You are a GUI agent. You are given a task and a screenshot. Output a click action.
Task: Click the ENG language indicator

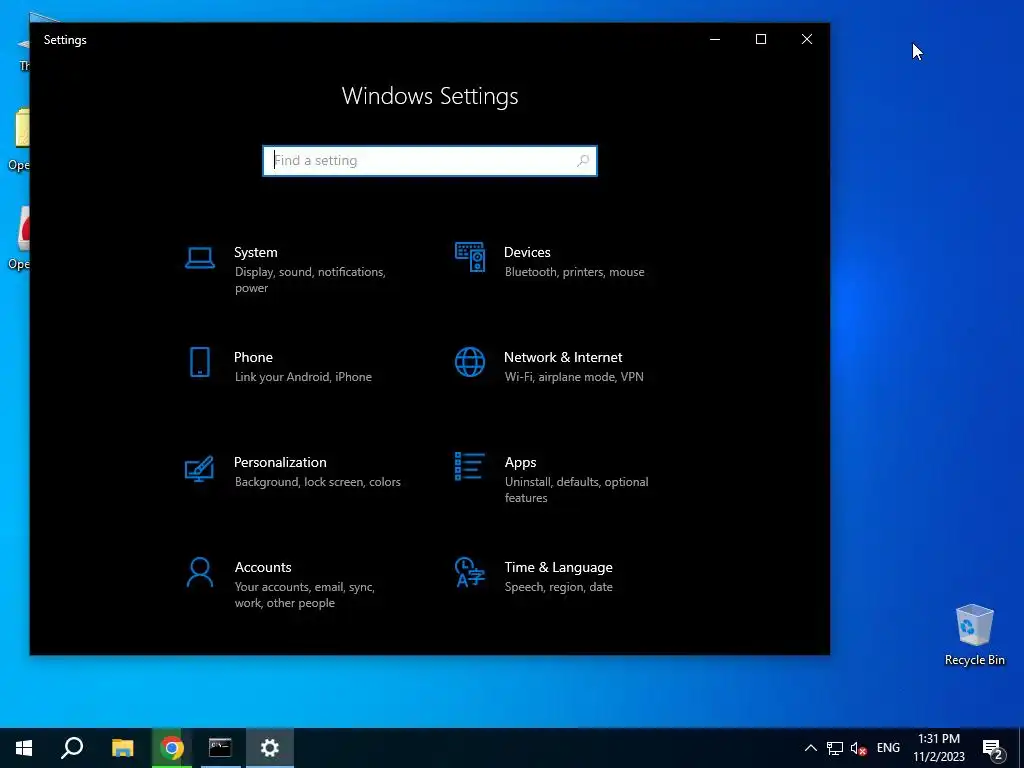[x=888, y=748]
